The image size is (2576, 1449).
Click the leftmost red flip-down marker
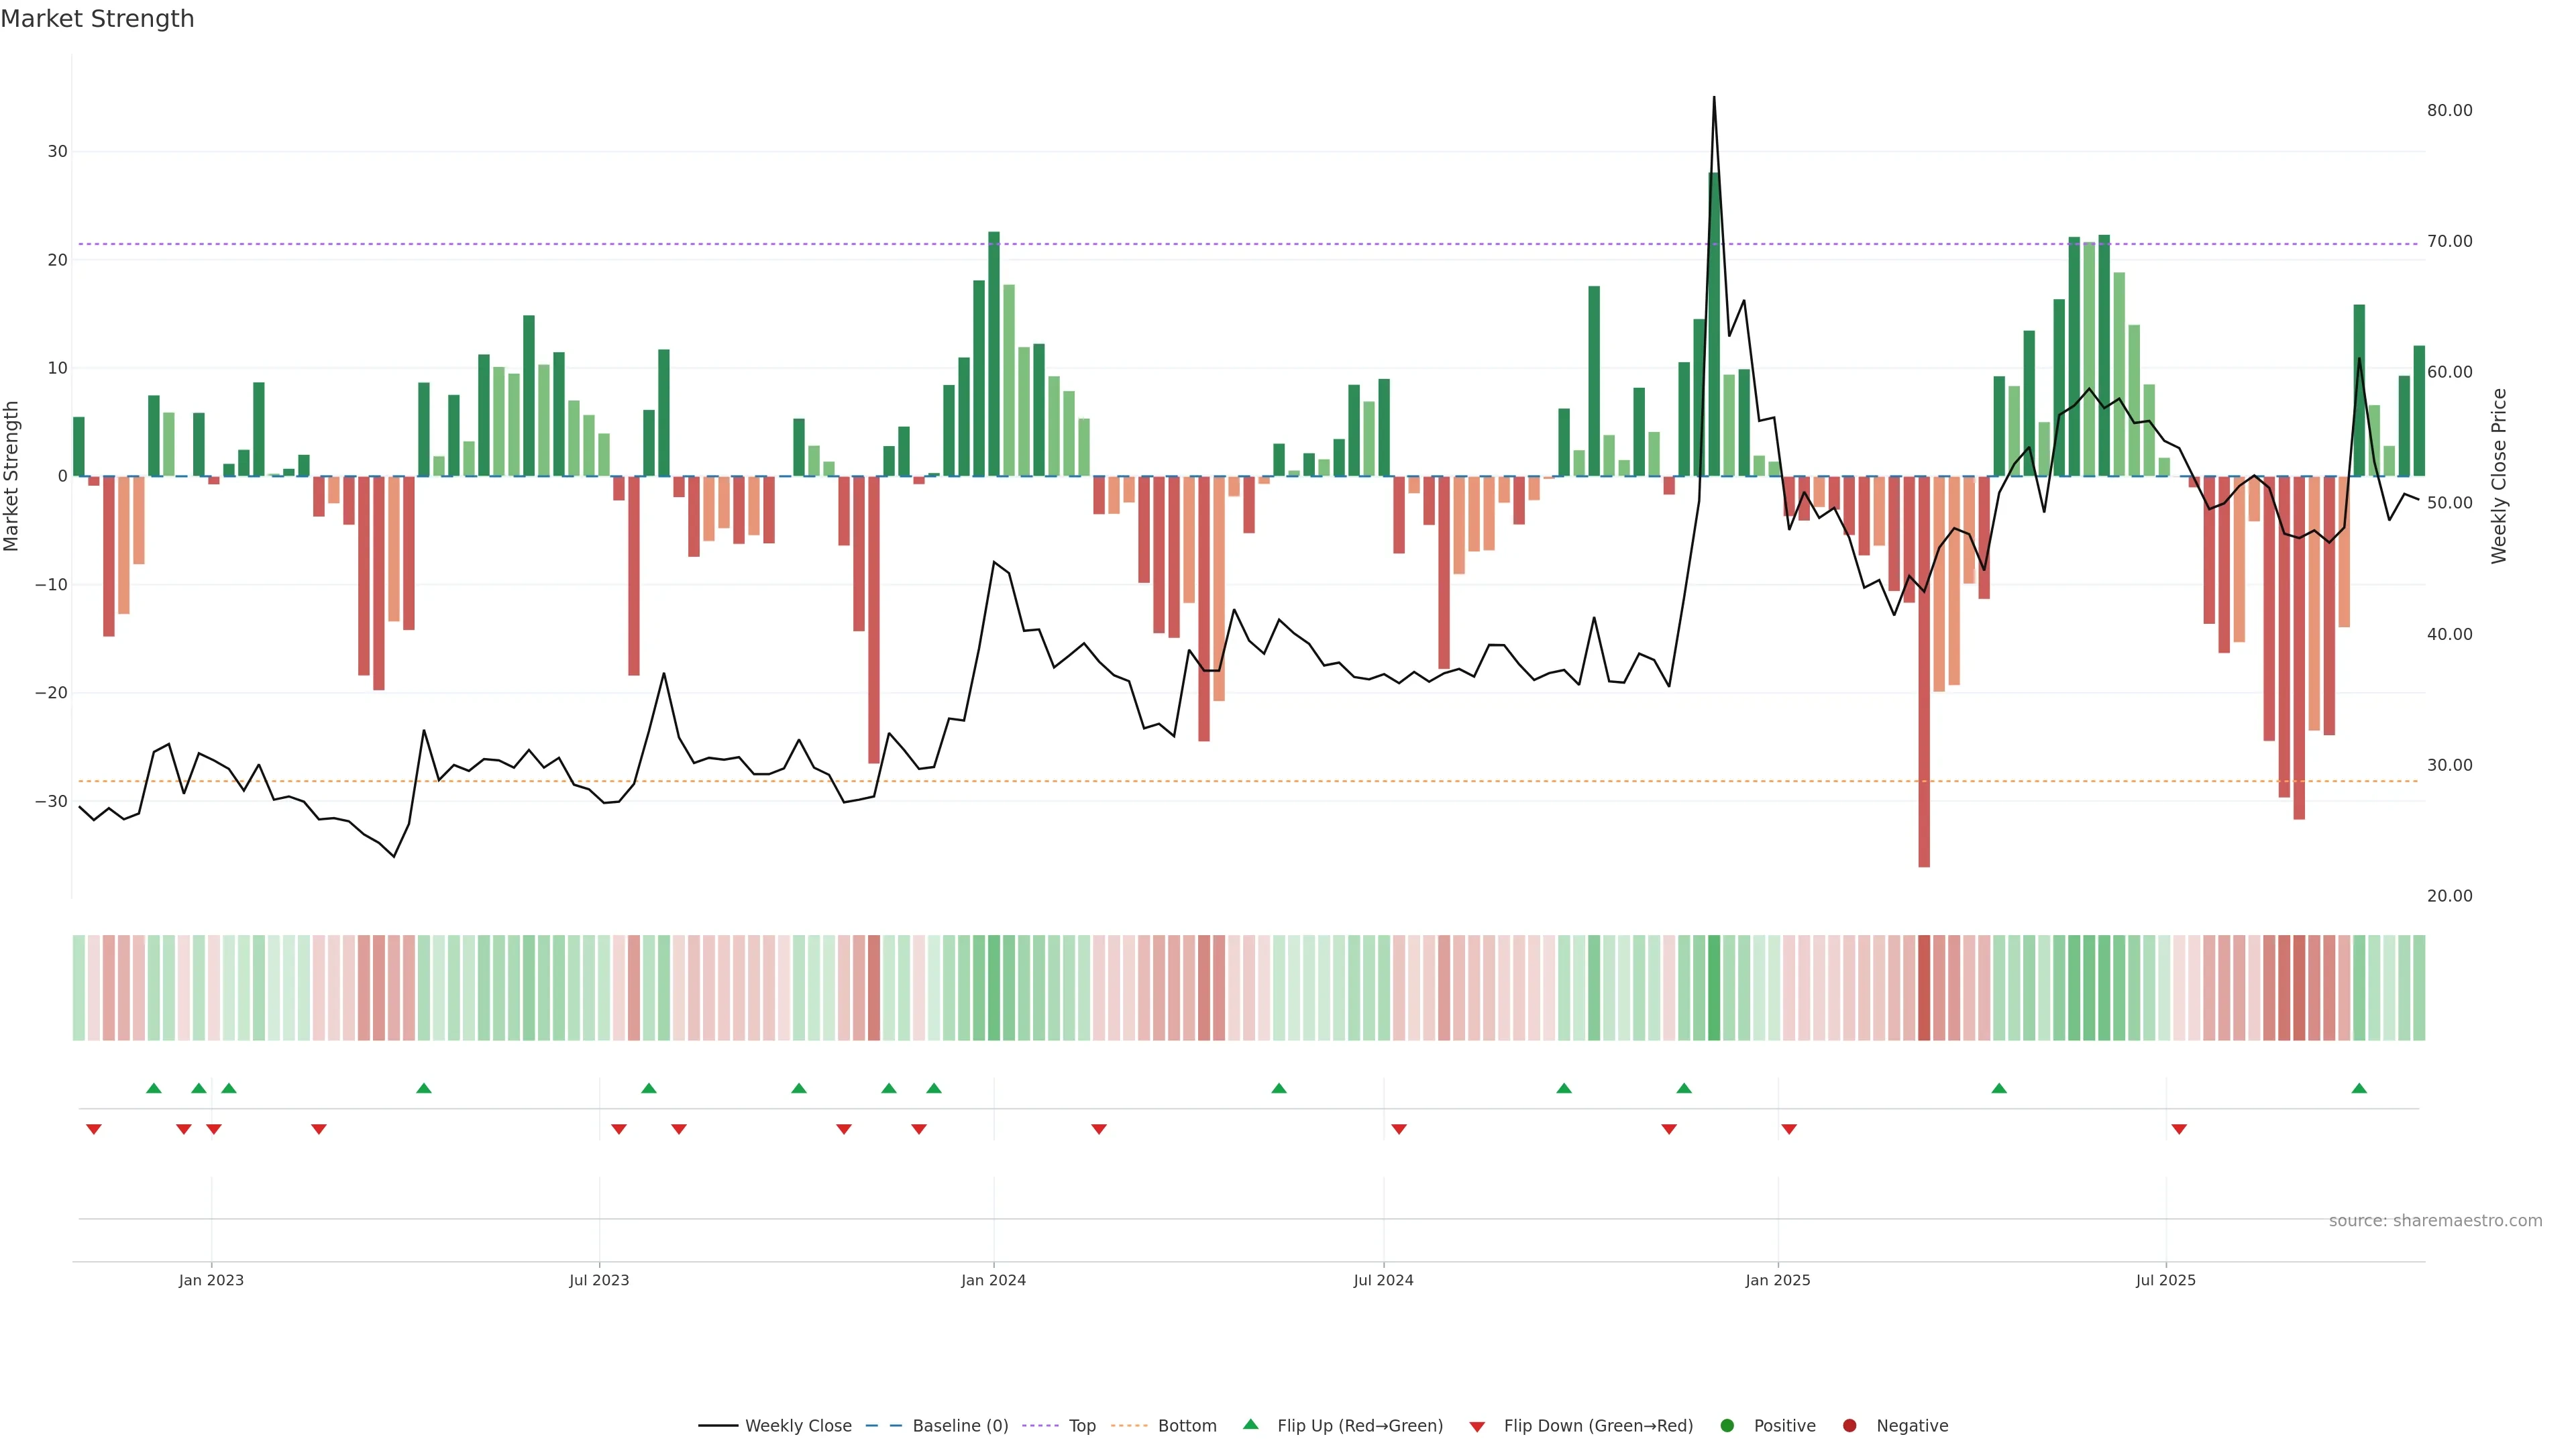(x=94, y=1129)
